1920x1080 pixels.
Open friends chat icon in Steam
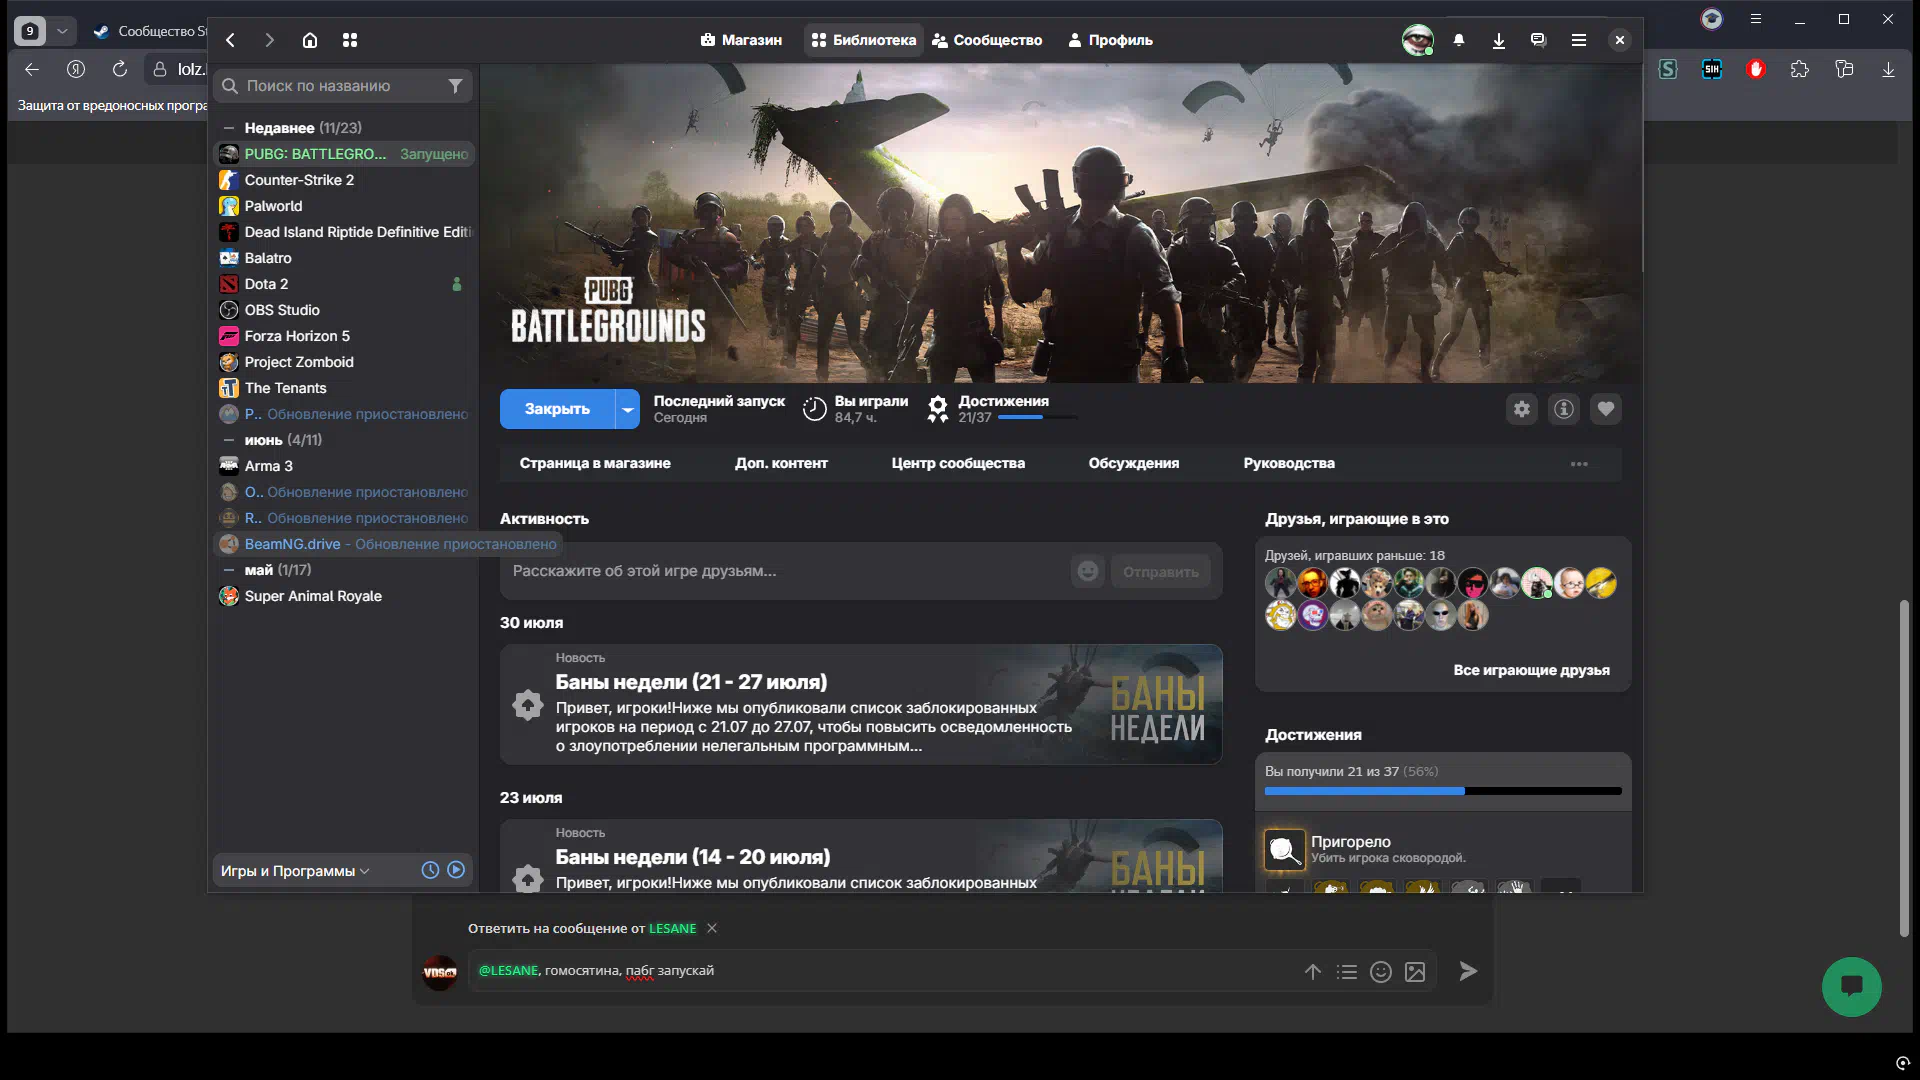coord(1538,40)
